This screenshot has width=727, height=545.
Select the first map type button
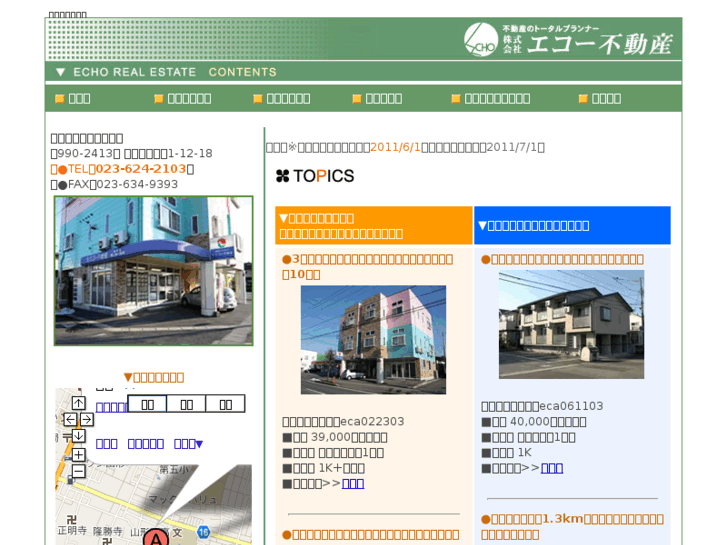click(x=147, y=404)
